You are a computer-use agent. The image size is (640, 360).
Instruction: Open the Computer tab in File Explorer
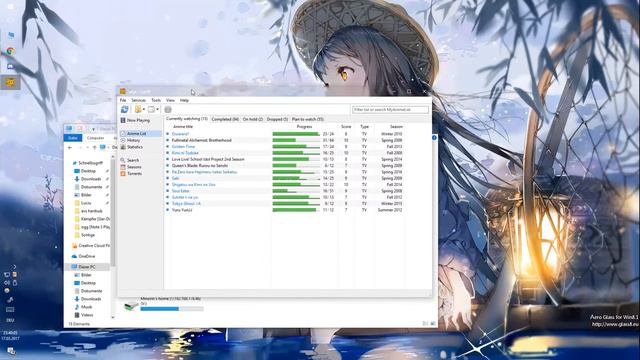(x=96, y=138)
